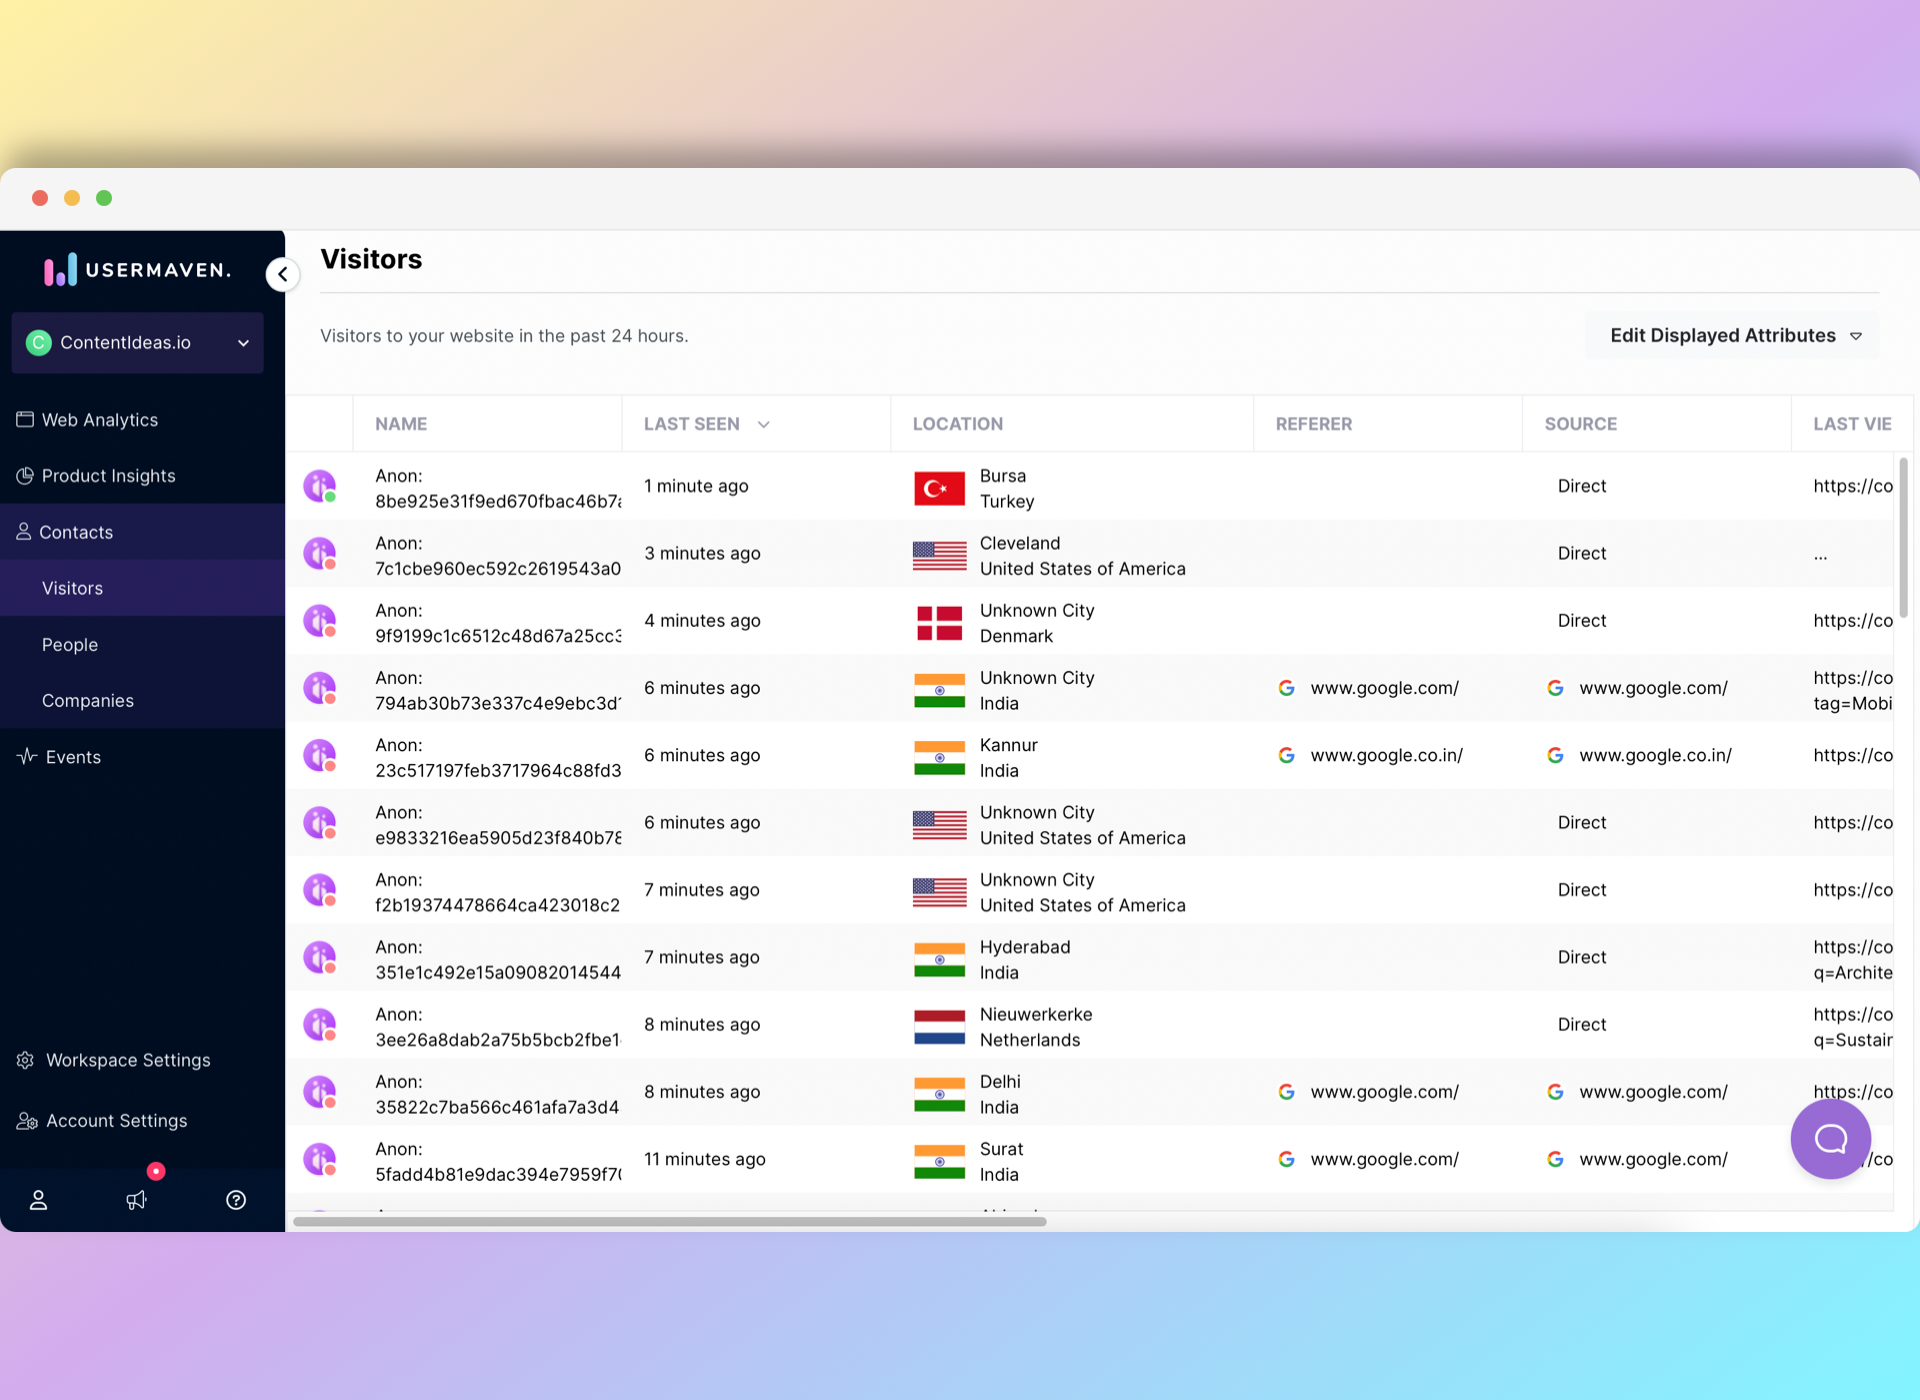Click Google icon beside referer www.google.co.in/
This screenshot has height=1400, width=1920.
pos(1287,755)
